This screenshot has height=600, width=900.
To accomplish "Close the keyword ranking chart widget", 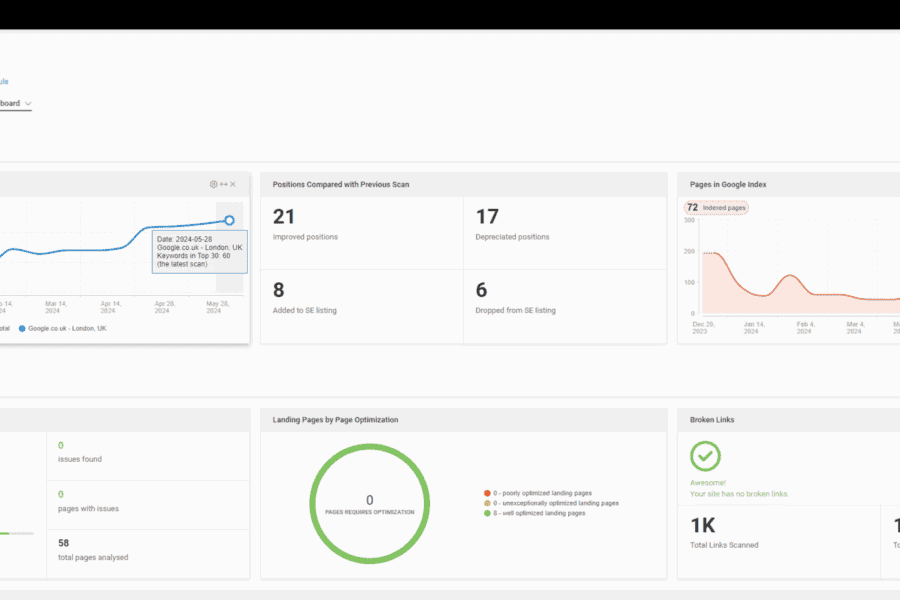I will pyautogui.click(x=233, y=184).
